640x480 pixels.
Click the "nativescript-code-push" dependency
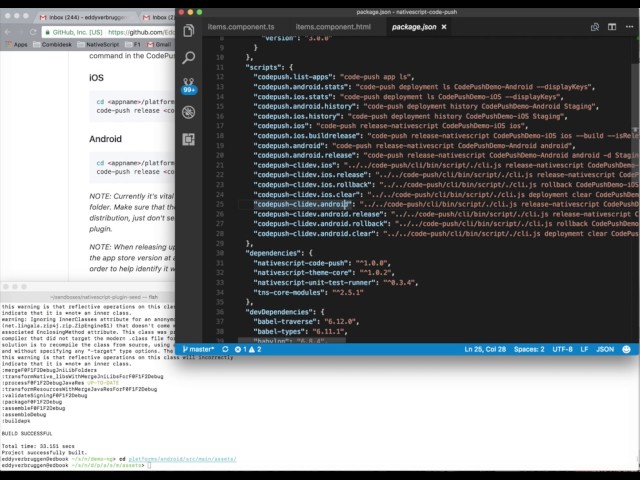(x=302, y=263)
